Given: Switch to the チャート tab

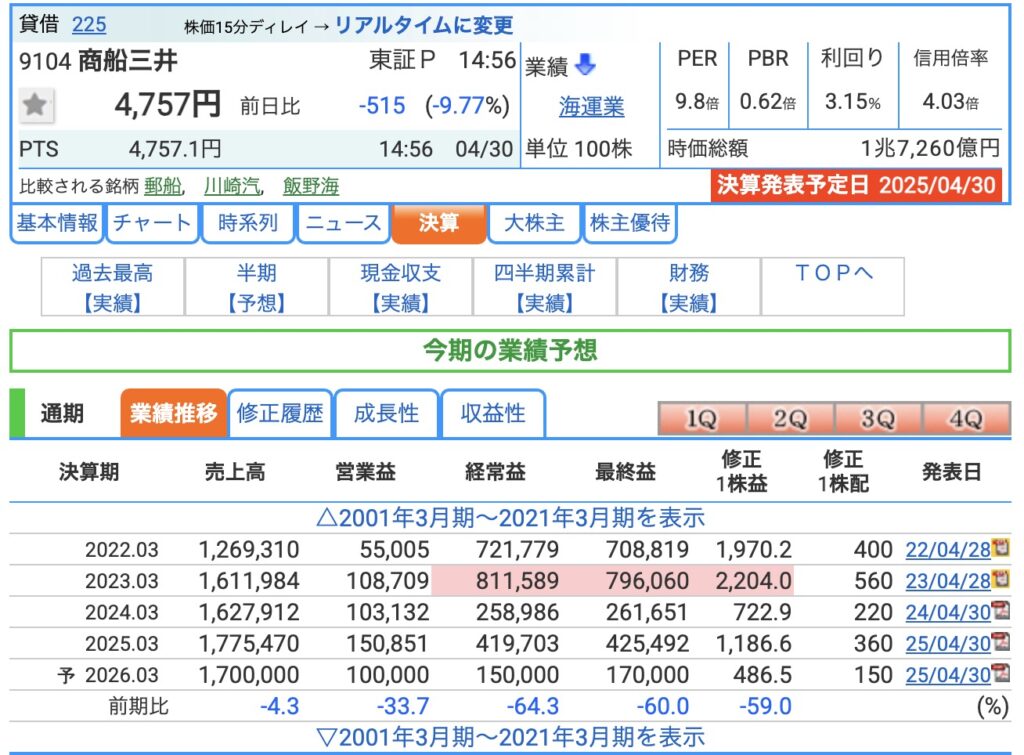Looking at the screenshot, I should coord(152,223).
